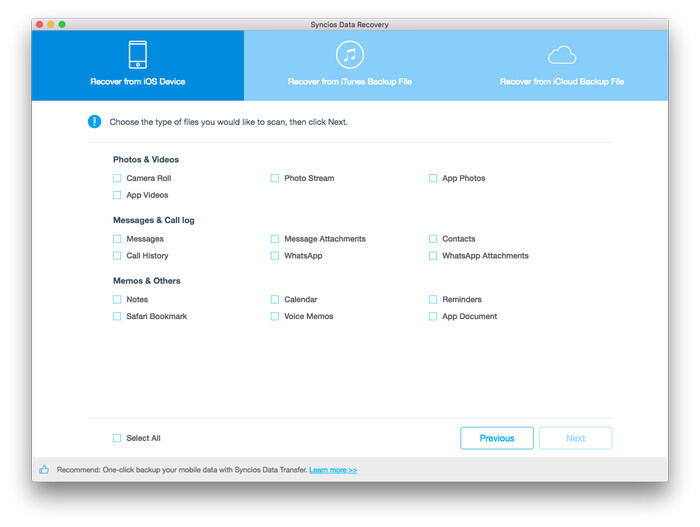Screen dimensions: 700x527
Task: Tick the Safari Bookmark checkbox
Action: 117,316
